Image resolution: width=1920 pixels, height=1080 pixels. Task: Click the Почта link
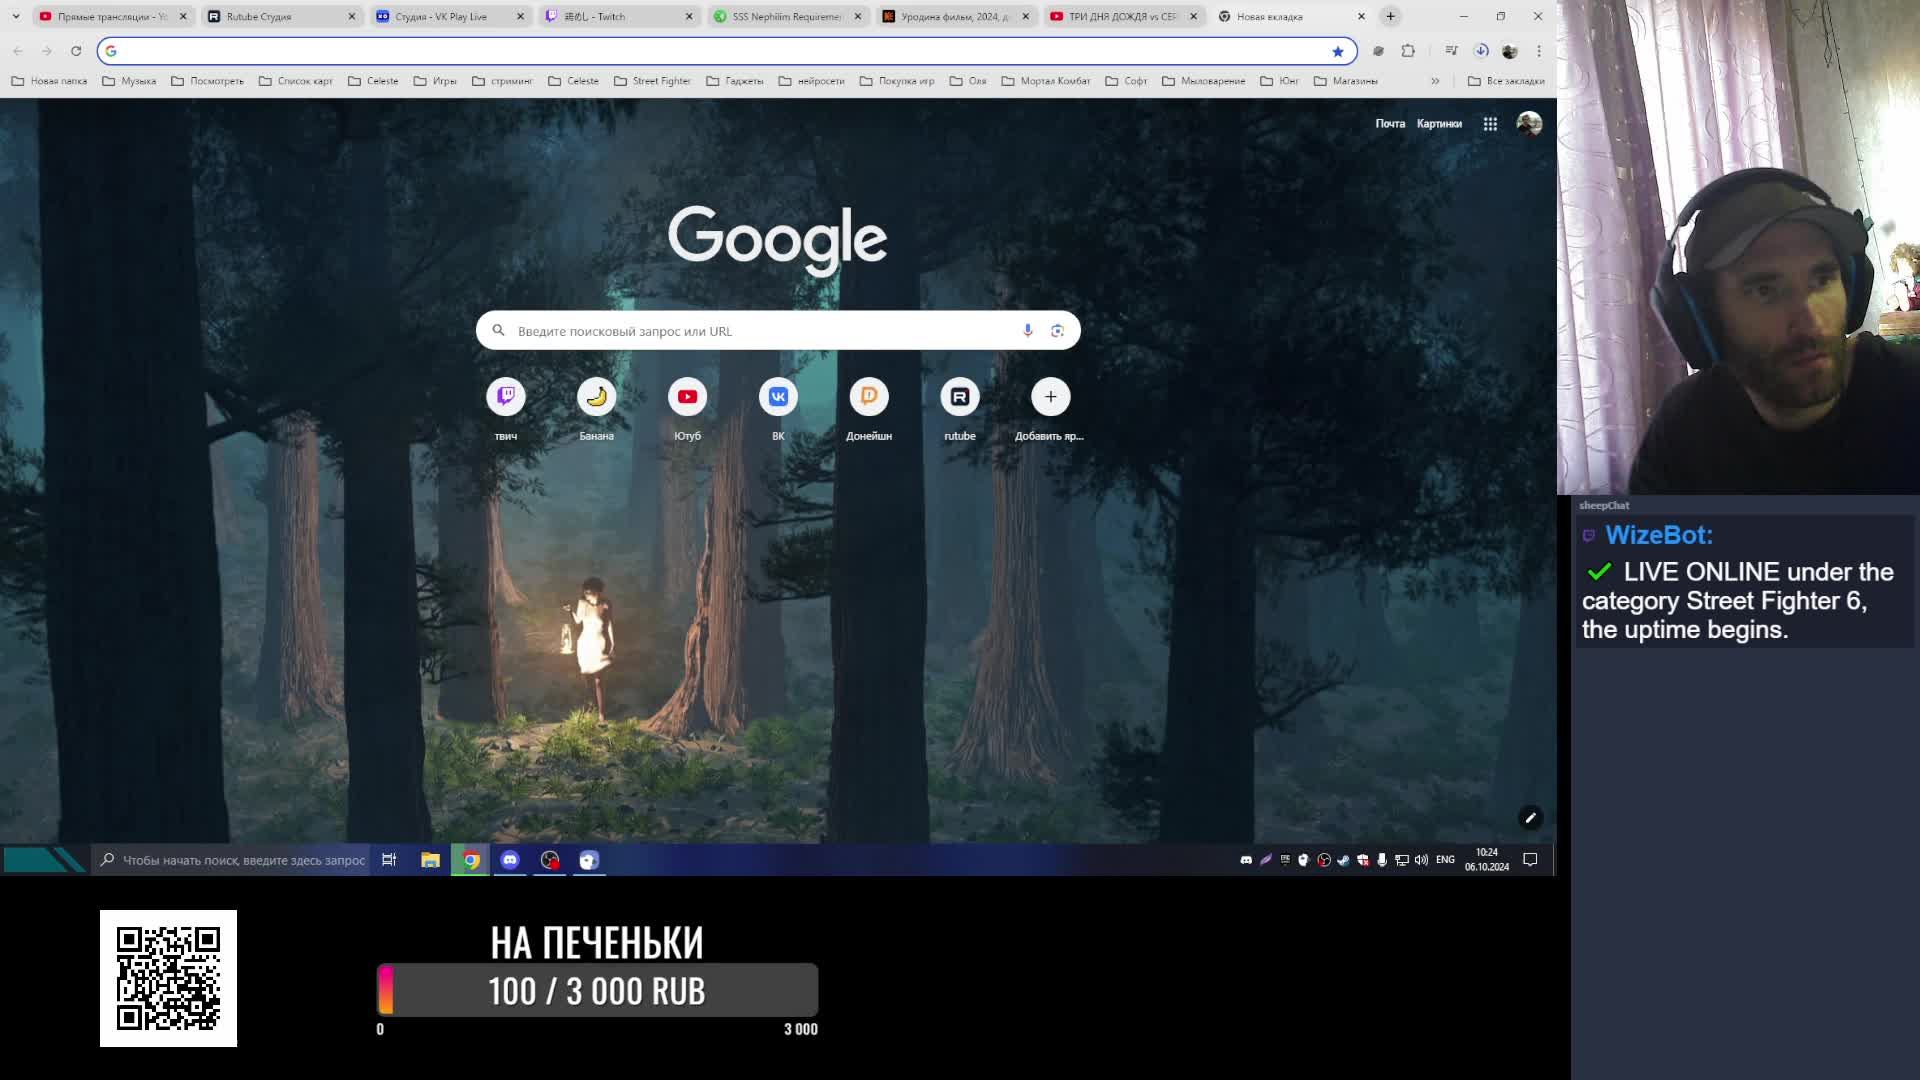point(1389,124)
